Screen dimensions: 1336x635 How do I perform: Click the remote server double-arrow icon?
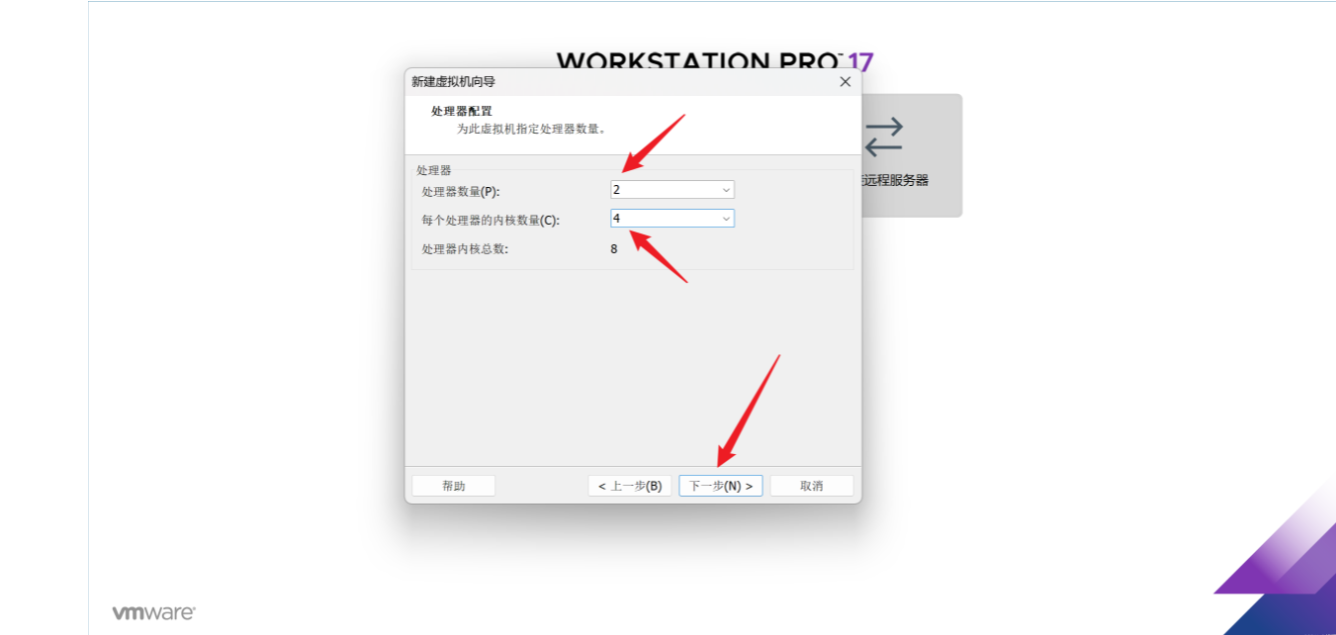point(884,137)
